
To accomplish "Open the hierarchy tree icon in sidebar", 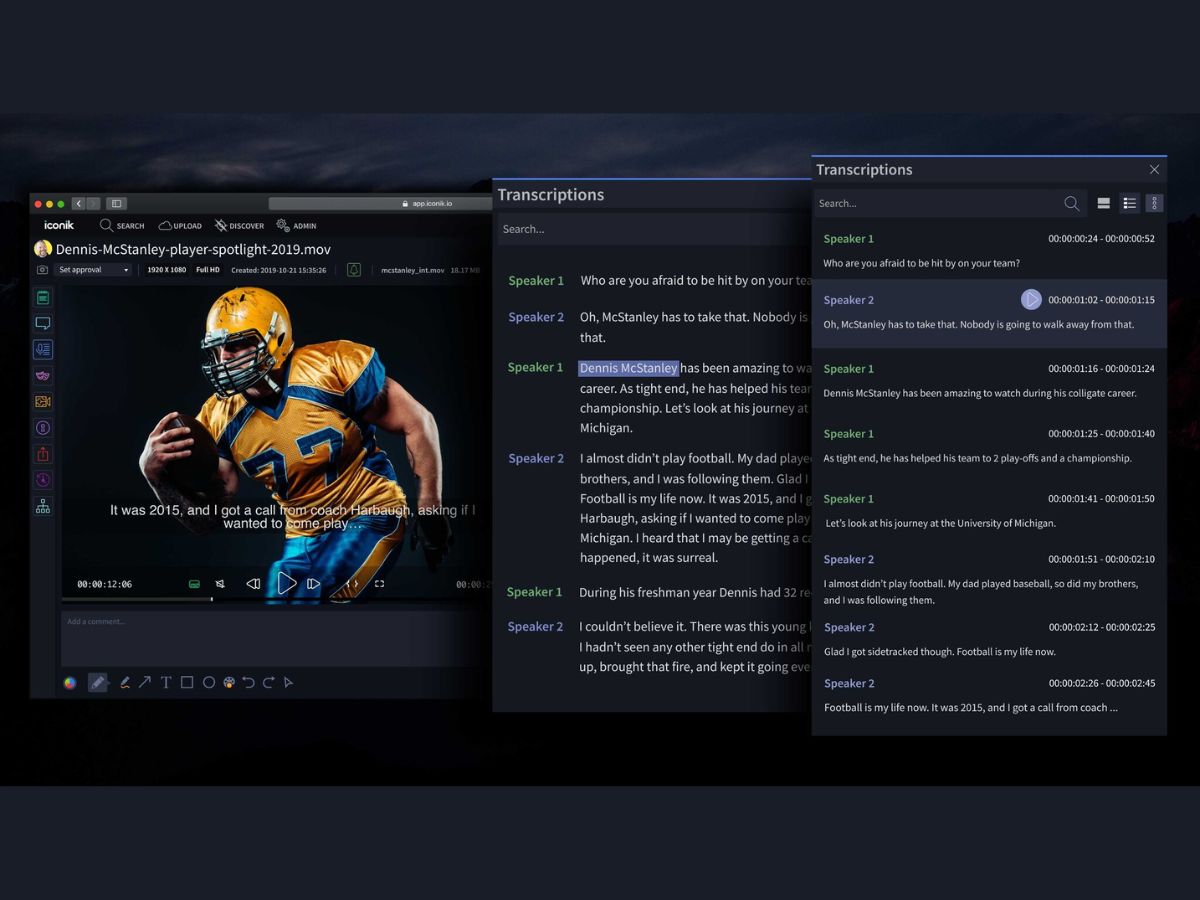I will [43, 507].
